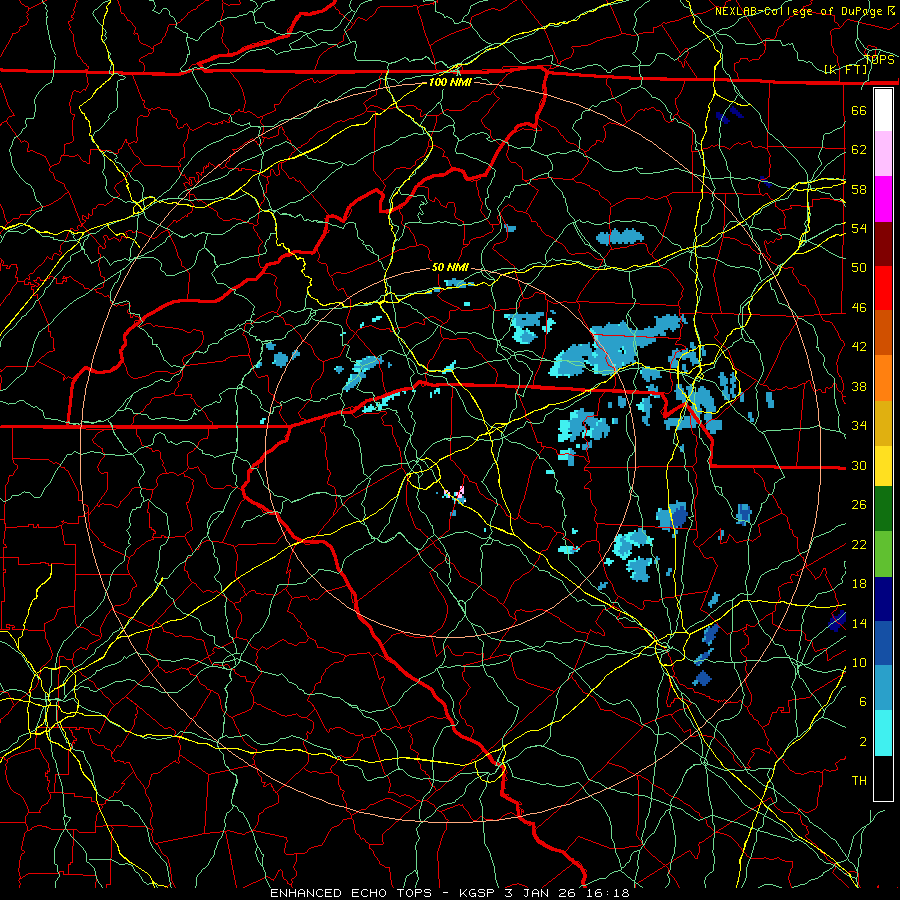Pick the light green legend swatch
Image resolution: width=900 pixels, height=900 pixels.
883,554
